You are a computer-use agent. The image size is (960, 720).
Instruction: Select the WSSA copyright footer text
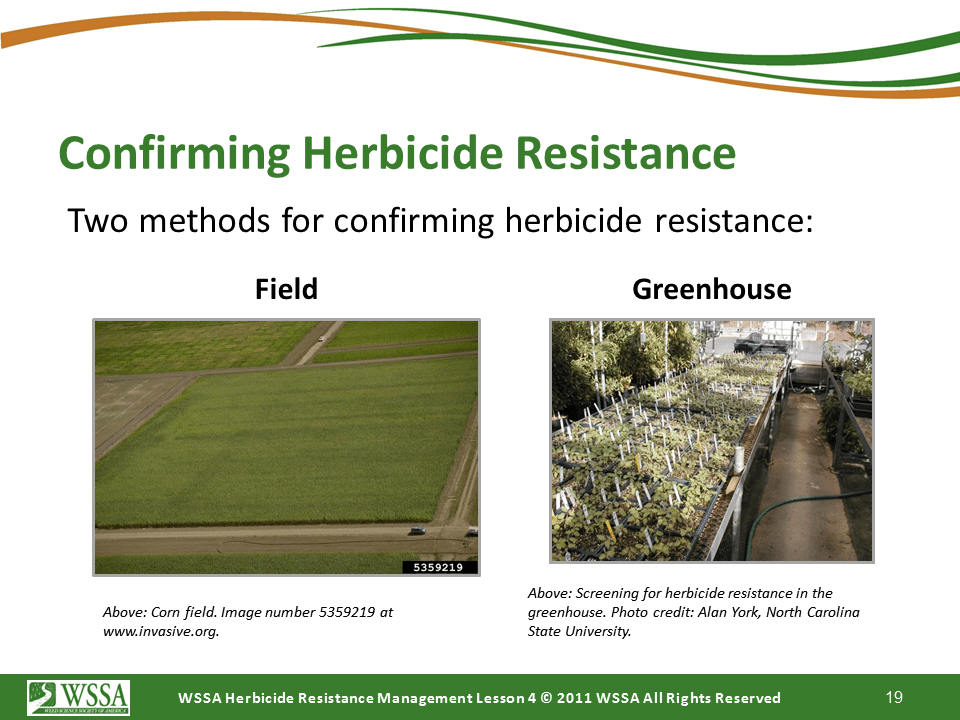tap(480, 697)
